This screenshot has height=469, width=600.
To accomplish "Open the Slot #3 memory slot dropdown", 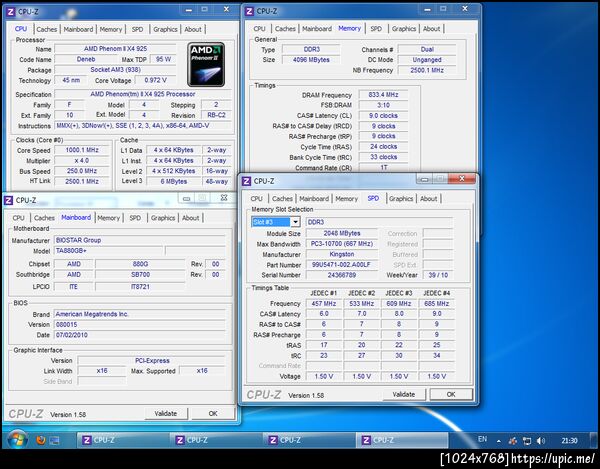I will click(295, 222).
